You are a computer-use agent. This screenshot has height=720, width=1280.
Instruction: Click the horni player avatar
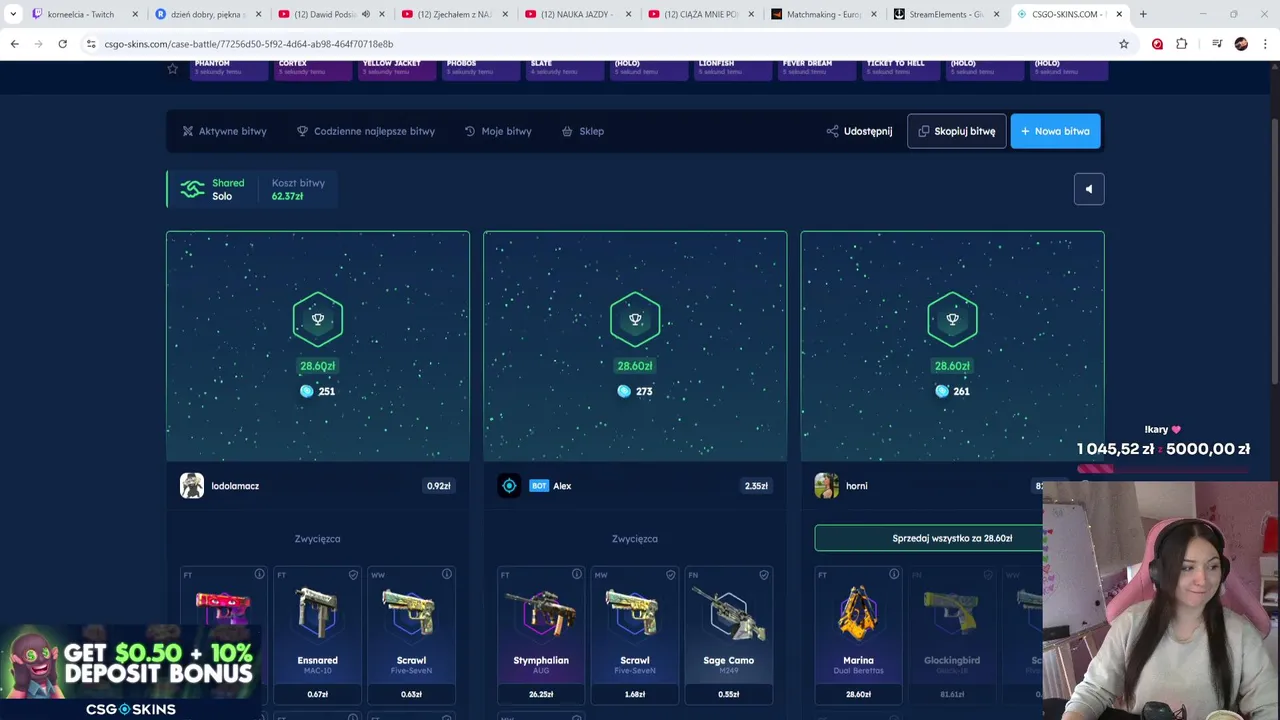click(x=826, y=486)
